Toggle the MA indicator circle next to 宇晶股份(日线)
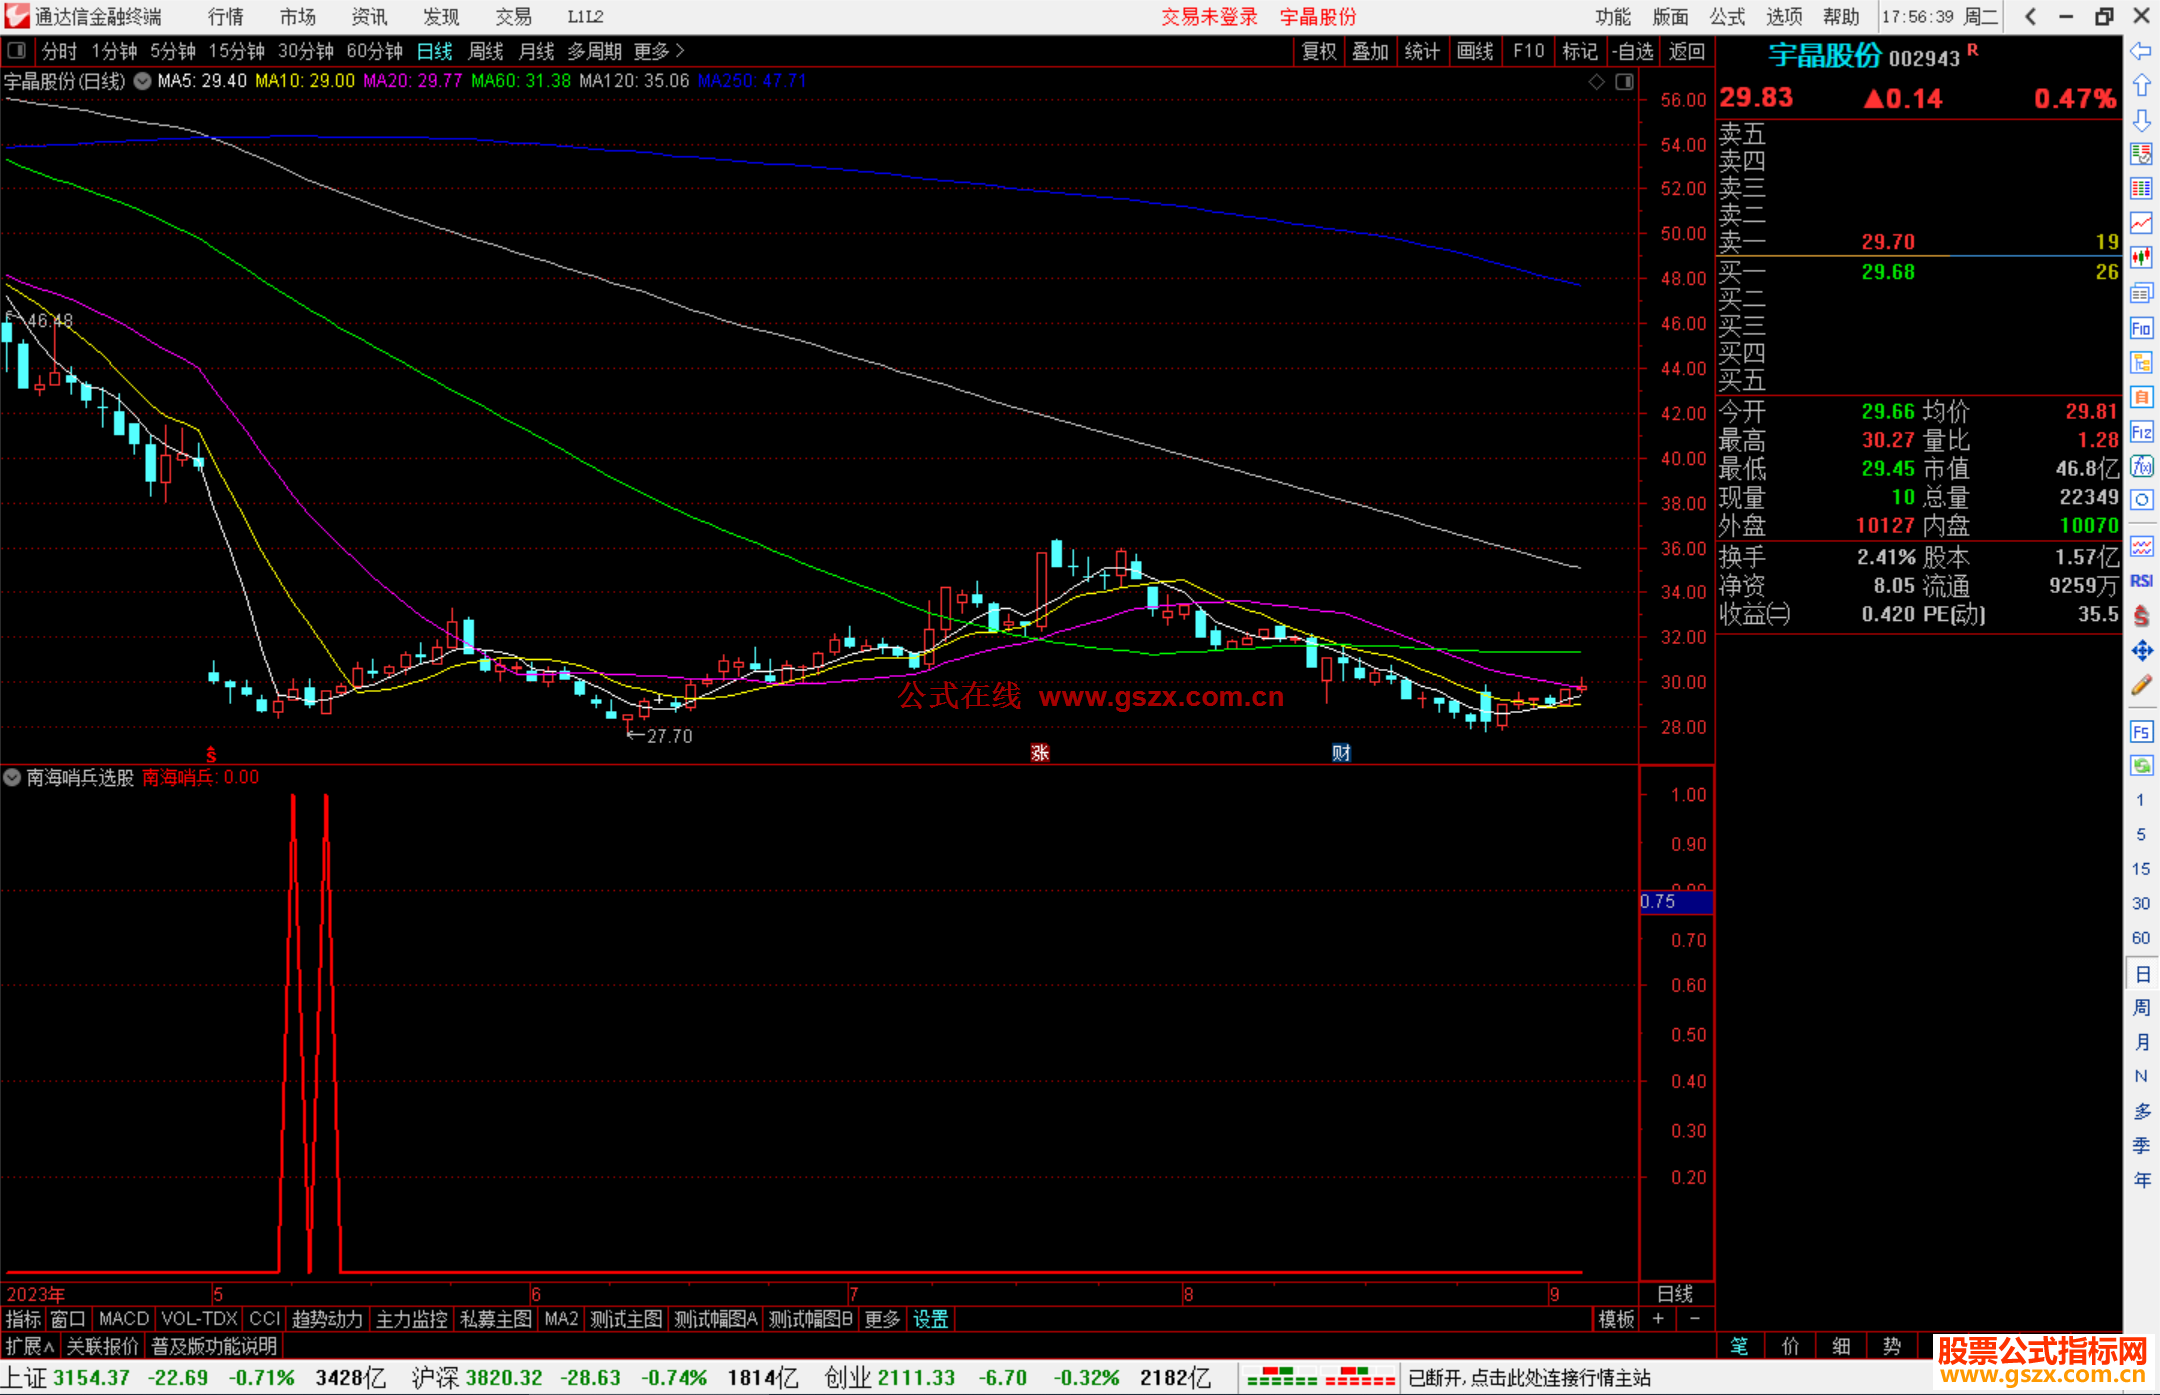Image resolution: width=2160 pixels, height=1395 pixels. click(x=143, y=81)
